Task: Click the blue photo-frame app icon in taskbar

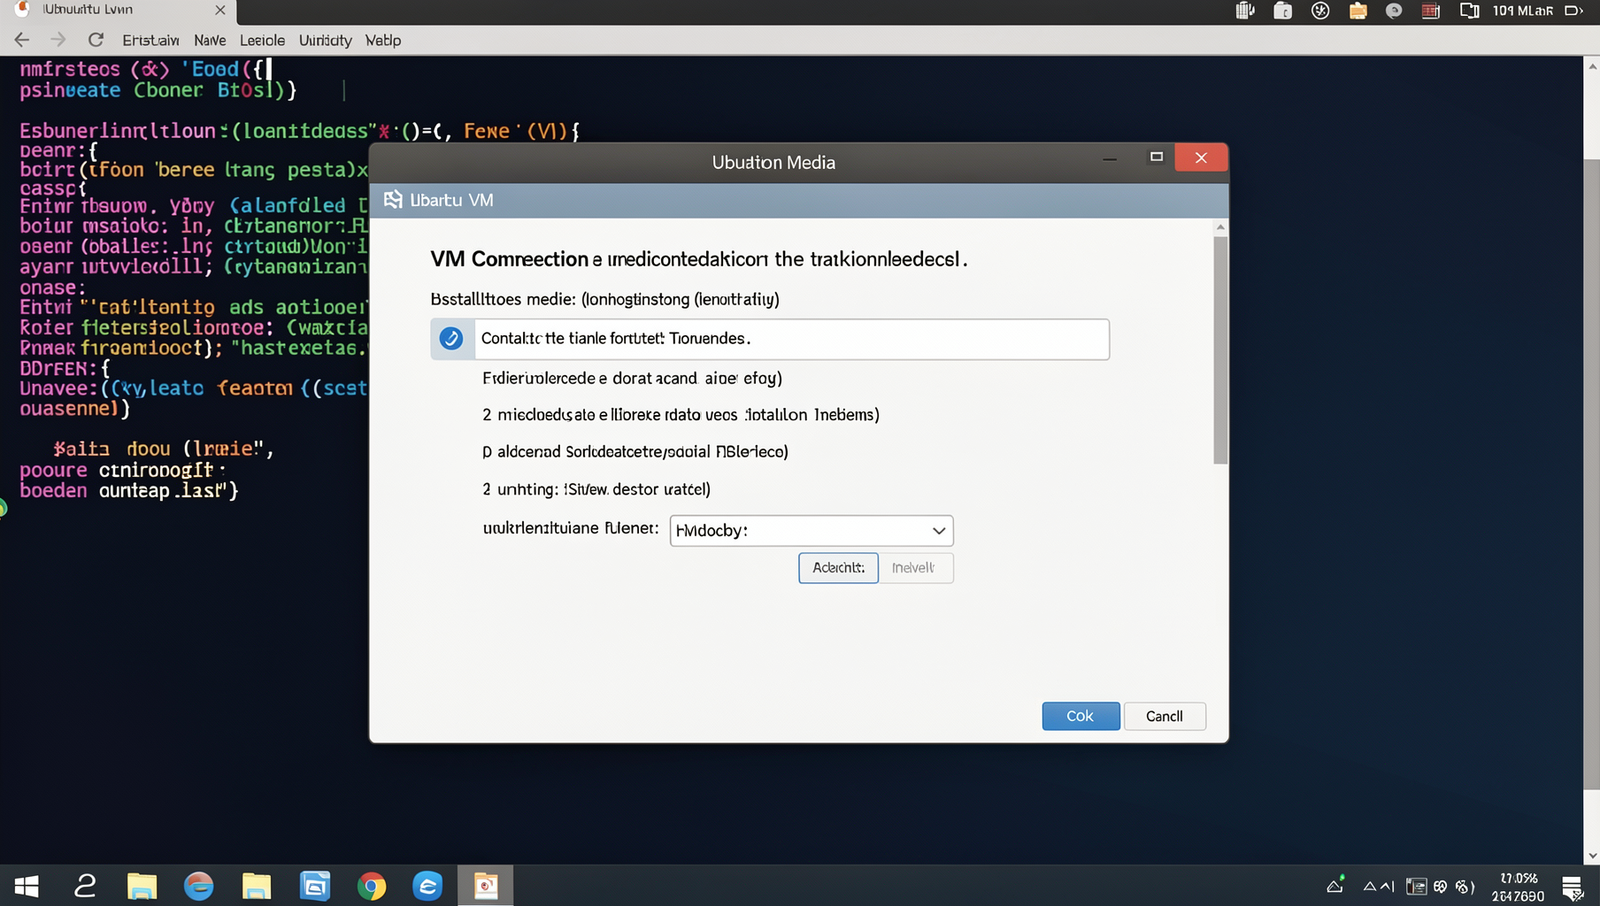Action: (314, 886)
